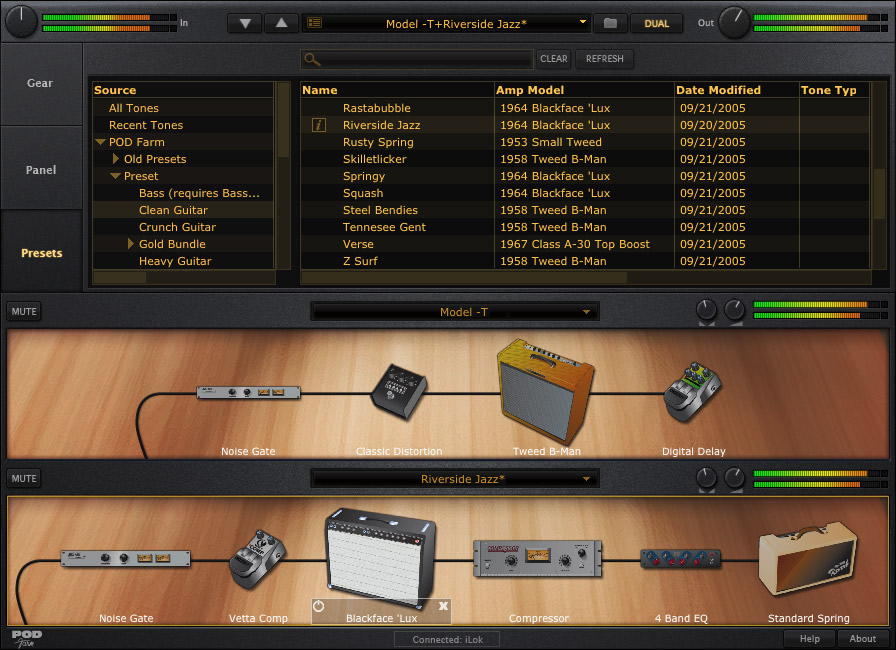
Task: Select the Z Surf preset row
Action: point(585,261)
